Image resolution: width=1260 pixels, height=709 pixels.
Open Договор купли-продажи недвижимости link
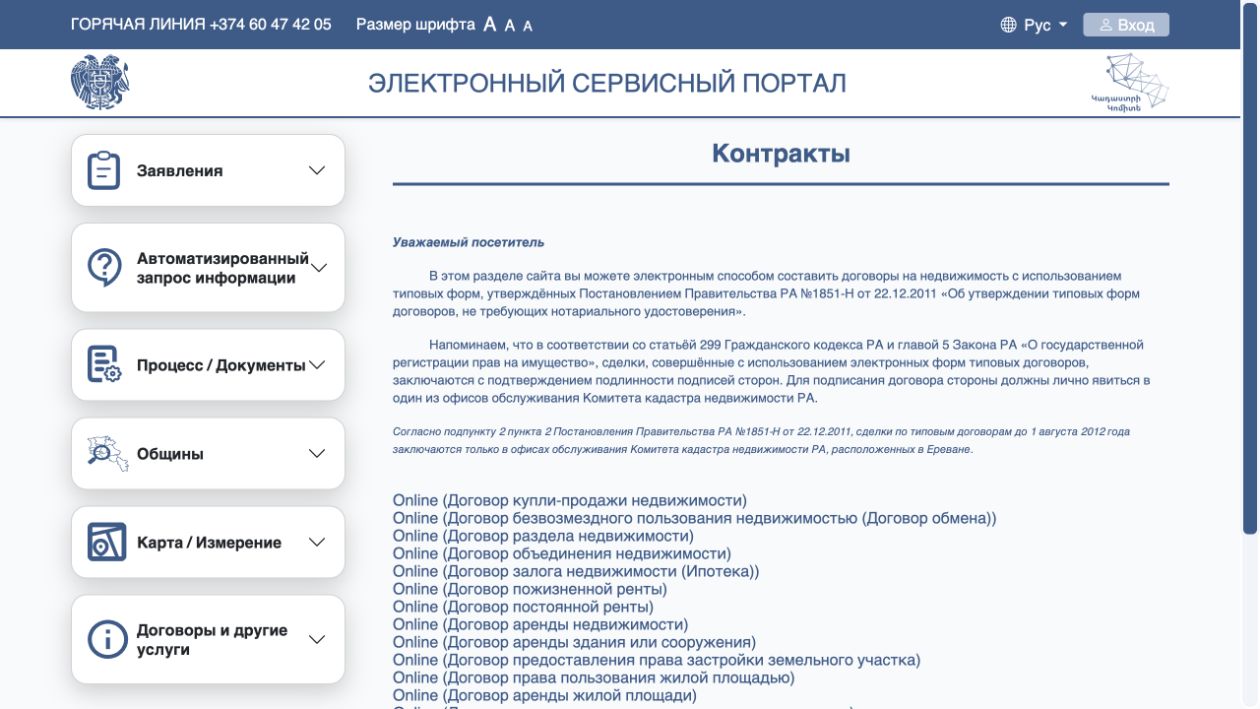569,500
